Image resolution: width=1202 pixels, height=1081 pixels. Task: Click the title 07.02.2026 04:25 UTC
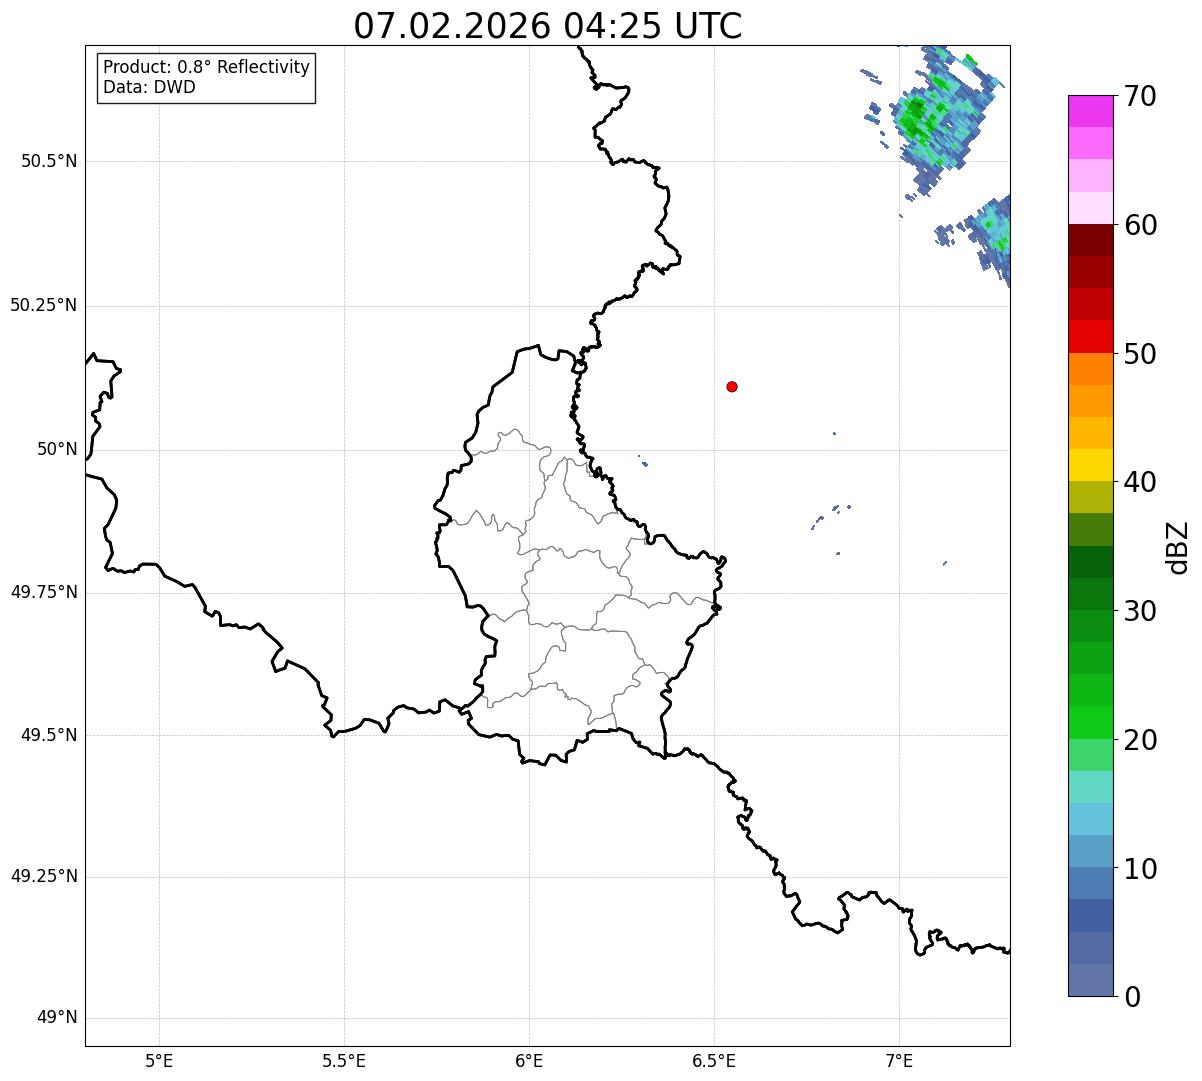tap(548, 26)
